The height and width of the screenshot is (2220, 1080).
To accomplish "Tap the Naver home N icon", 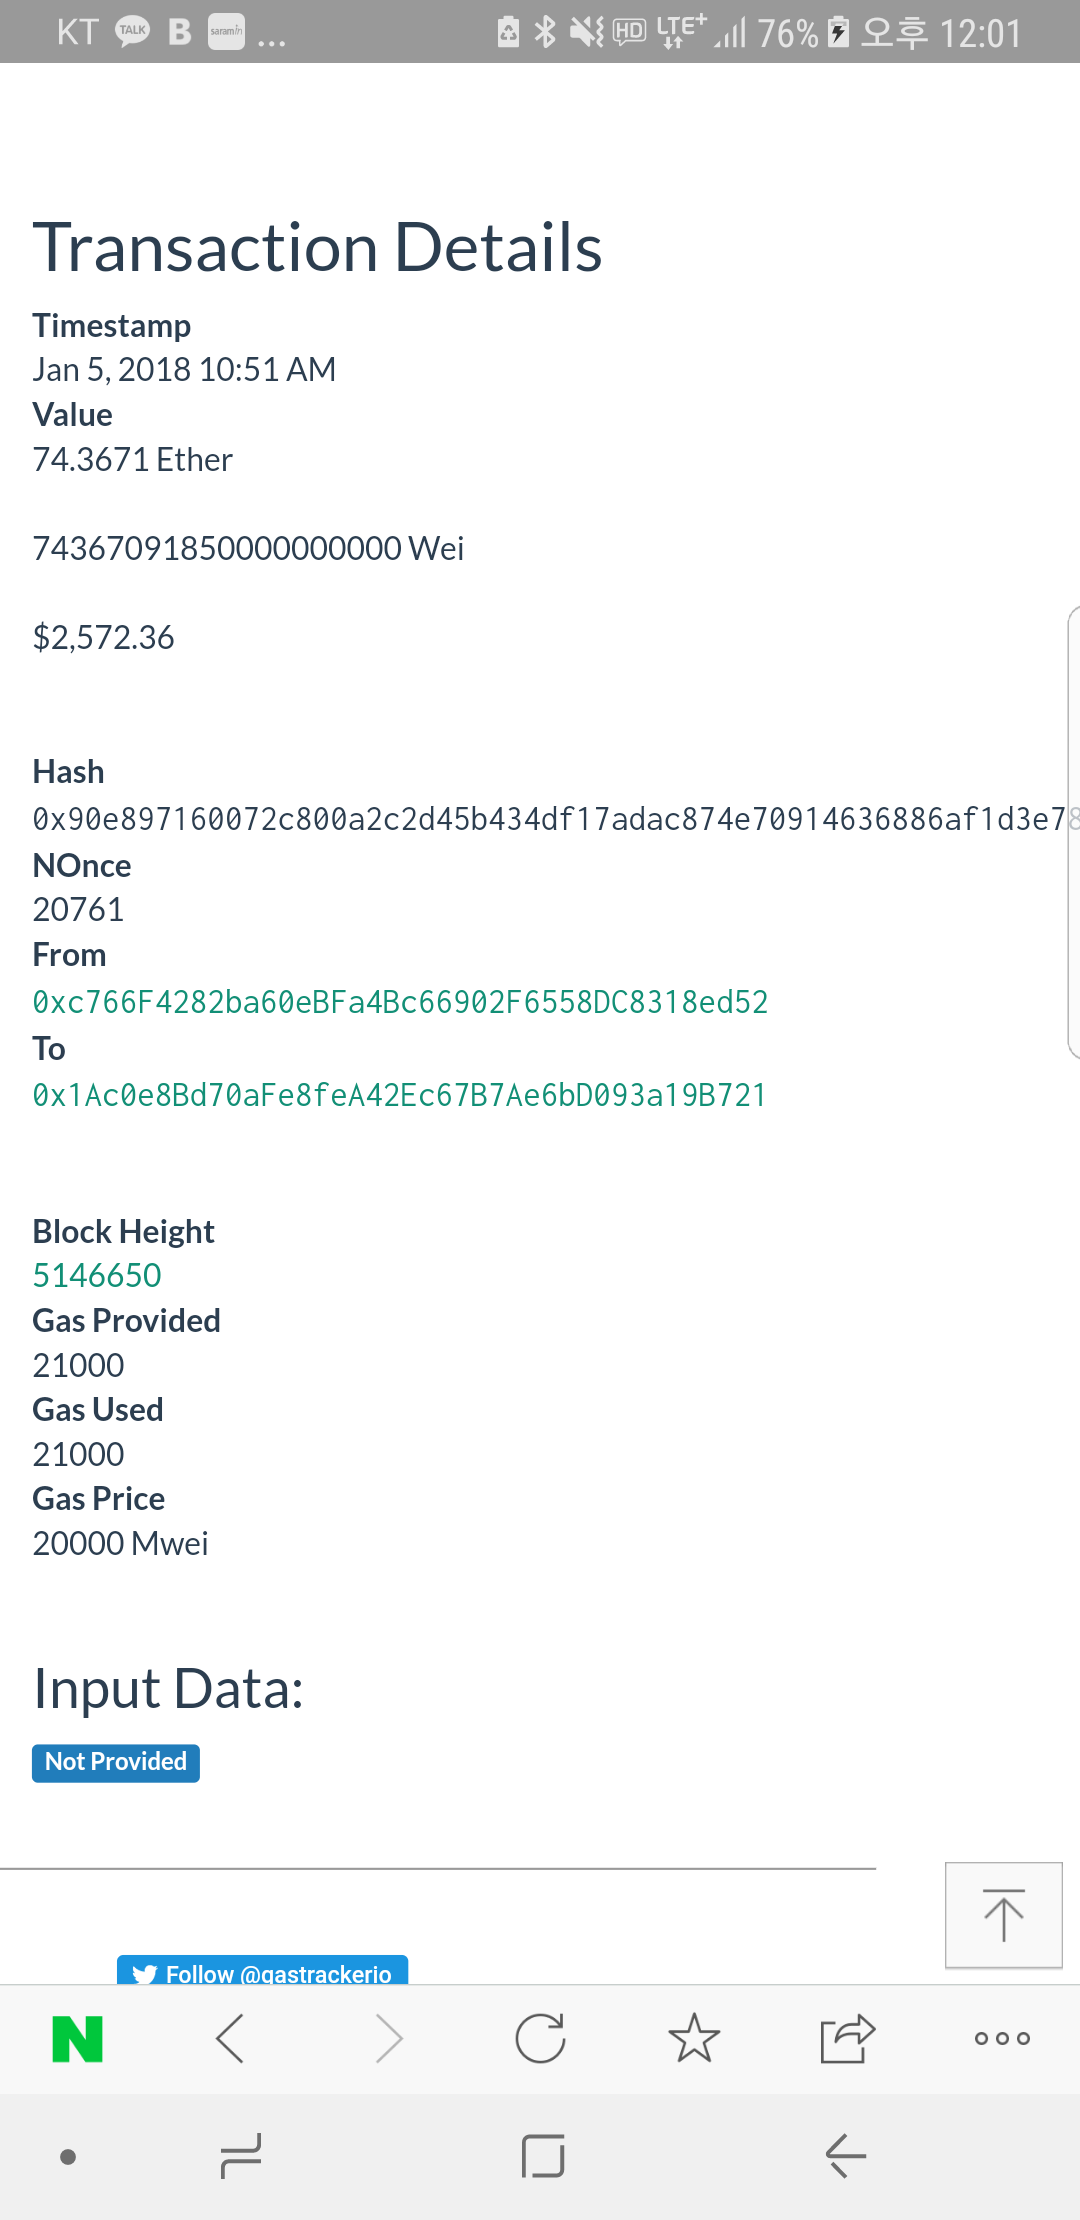I will (x=78, y=2039).
